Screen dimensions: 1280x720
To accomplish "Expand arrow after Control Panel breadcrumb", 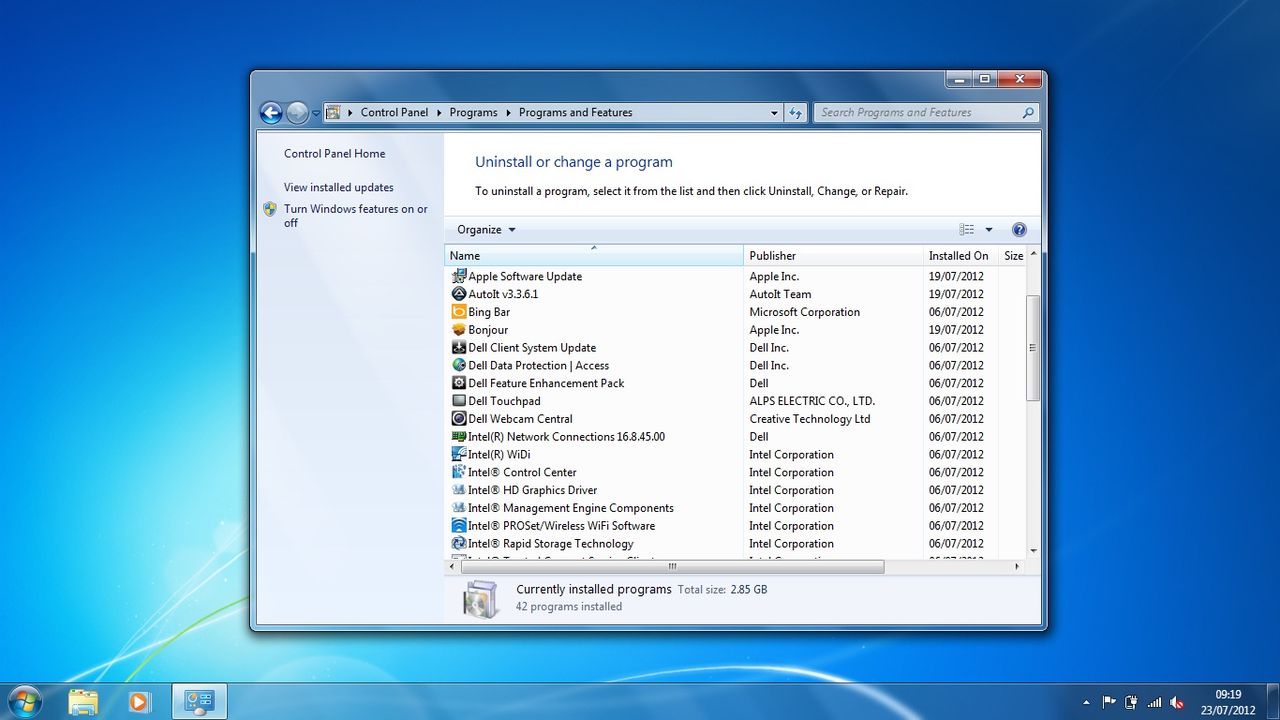I will (x=439, y=113).
